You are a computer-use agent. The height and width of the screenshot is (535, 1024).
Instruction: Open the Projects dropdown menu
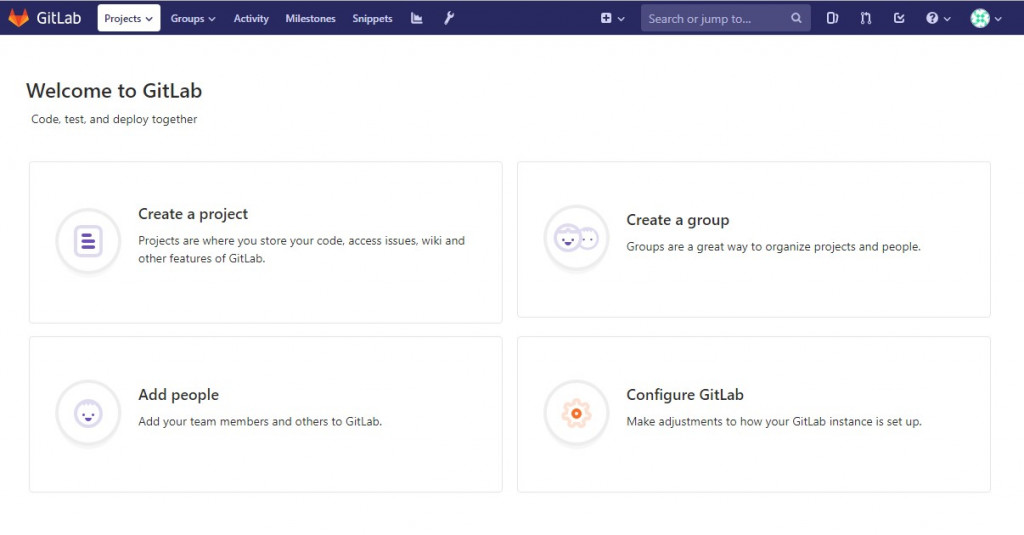click(x=129, y=18)
